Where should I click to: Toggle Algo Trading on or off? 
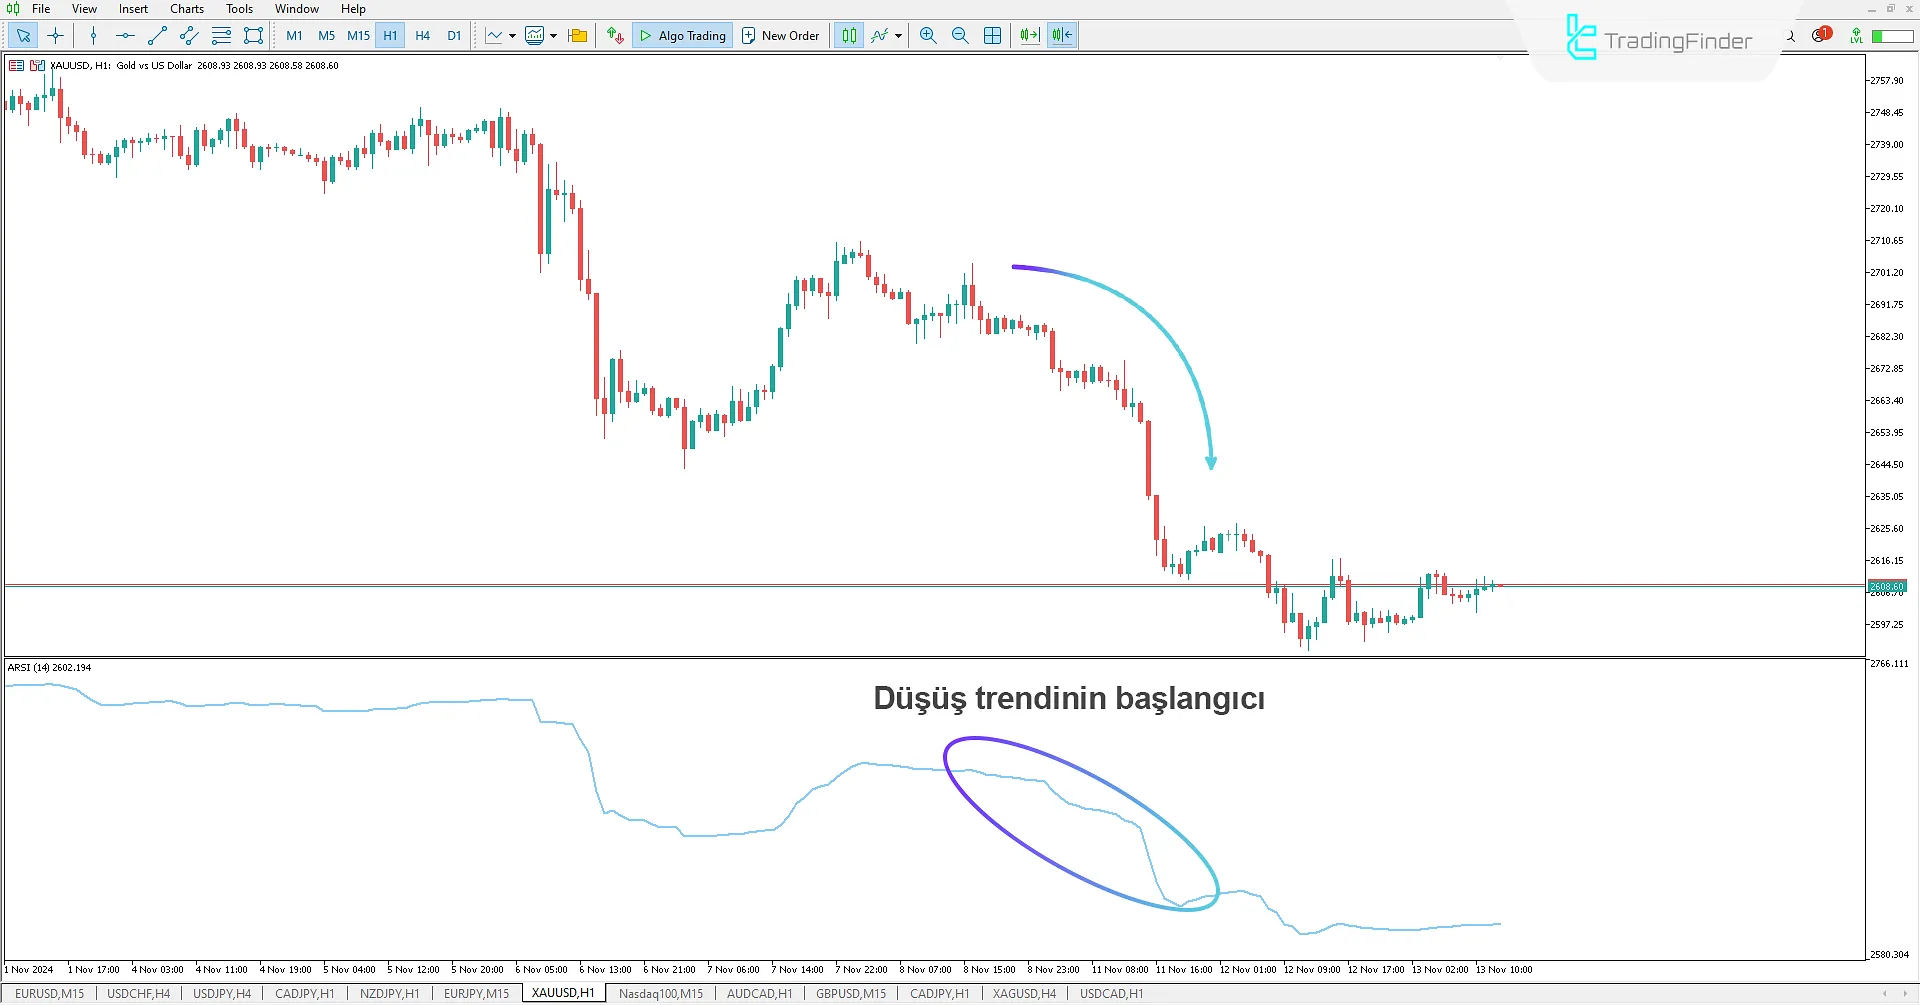pos(683,36)
